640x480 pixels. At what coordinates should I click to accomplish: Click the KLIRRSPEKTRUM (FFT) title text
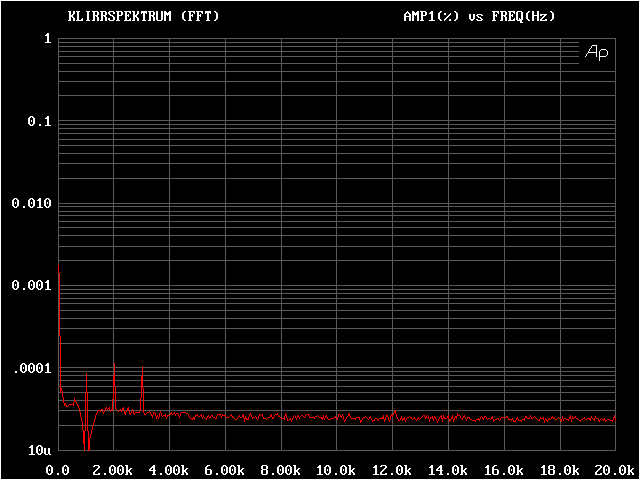143,17
